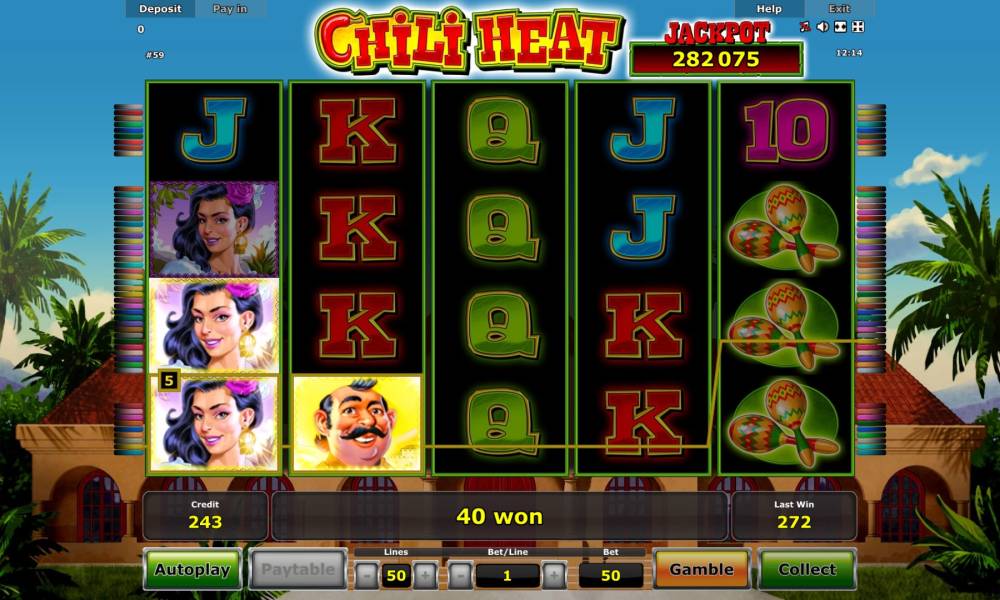Click the payline 5 marker
The height and width of the screenshot is (600, 1000).
point(168,381)
